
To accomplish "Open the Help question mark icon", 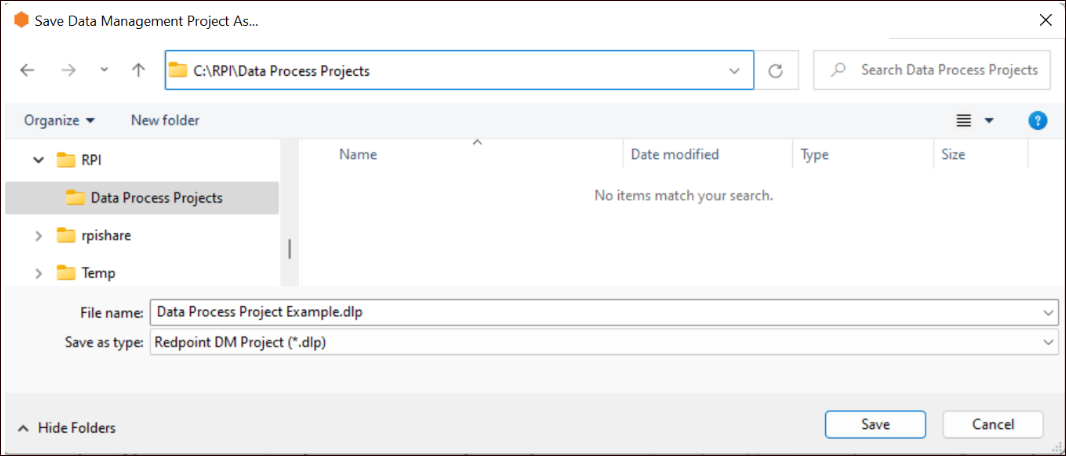I will [1037, 121].
